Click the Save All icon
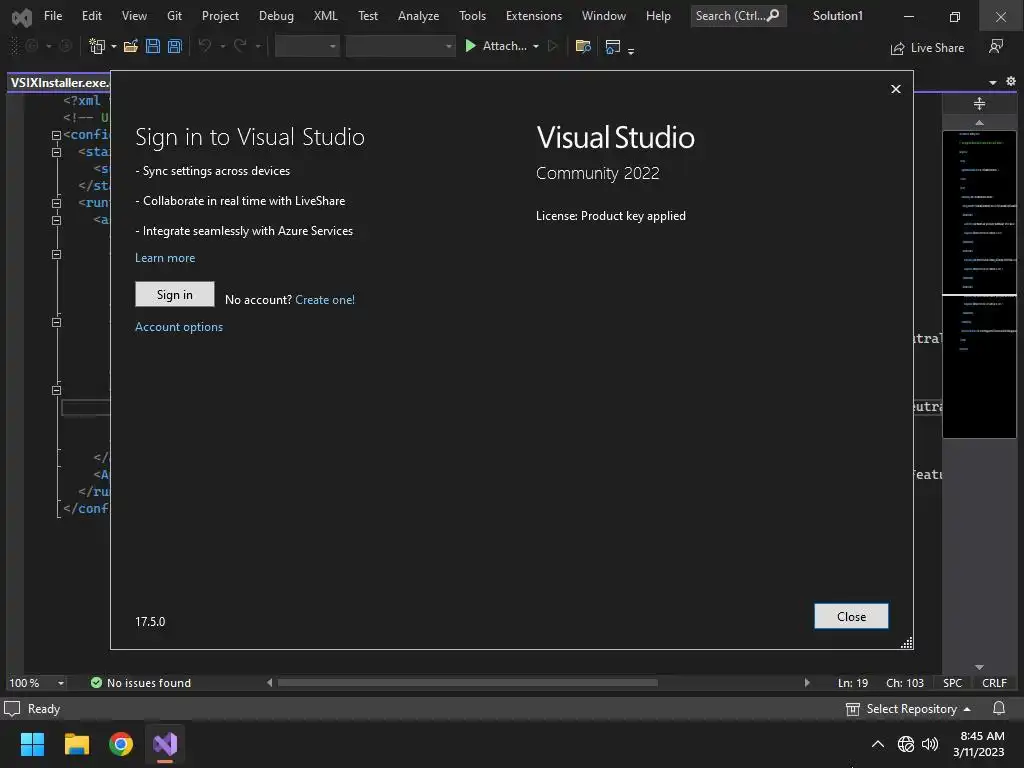The height and width of the screenshot is (768, 1024). [x=174, y=46]
